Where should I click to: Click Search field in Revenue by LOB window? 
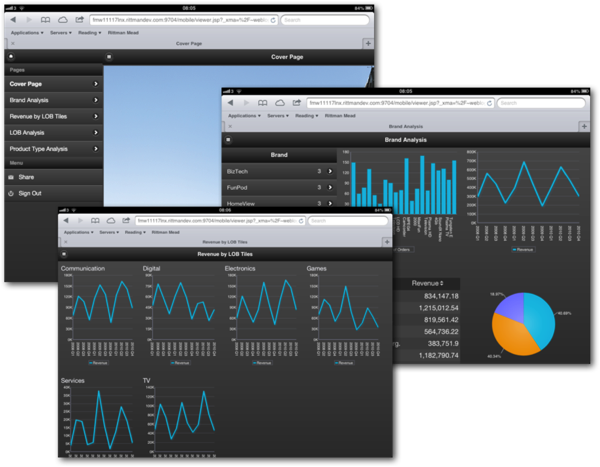tap(348, 221)
